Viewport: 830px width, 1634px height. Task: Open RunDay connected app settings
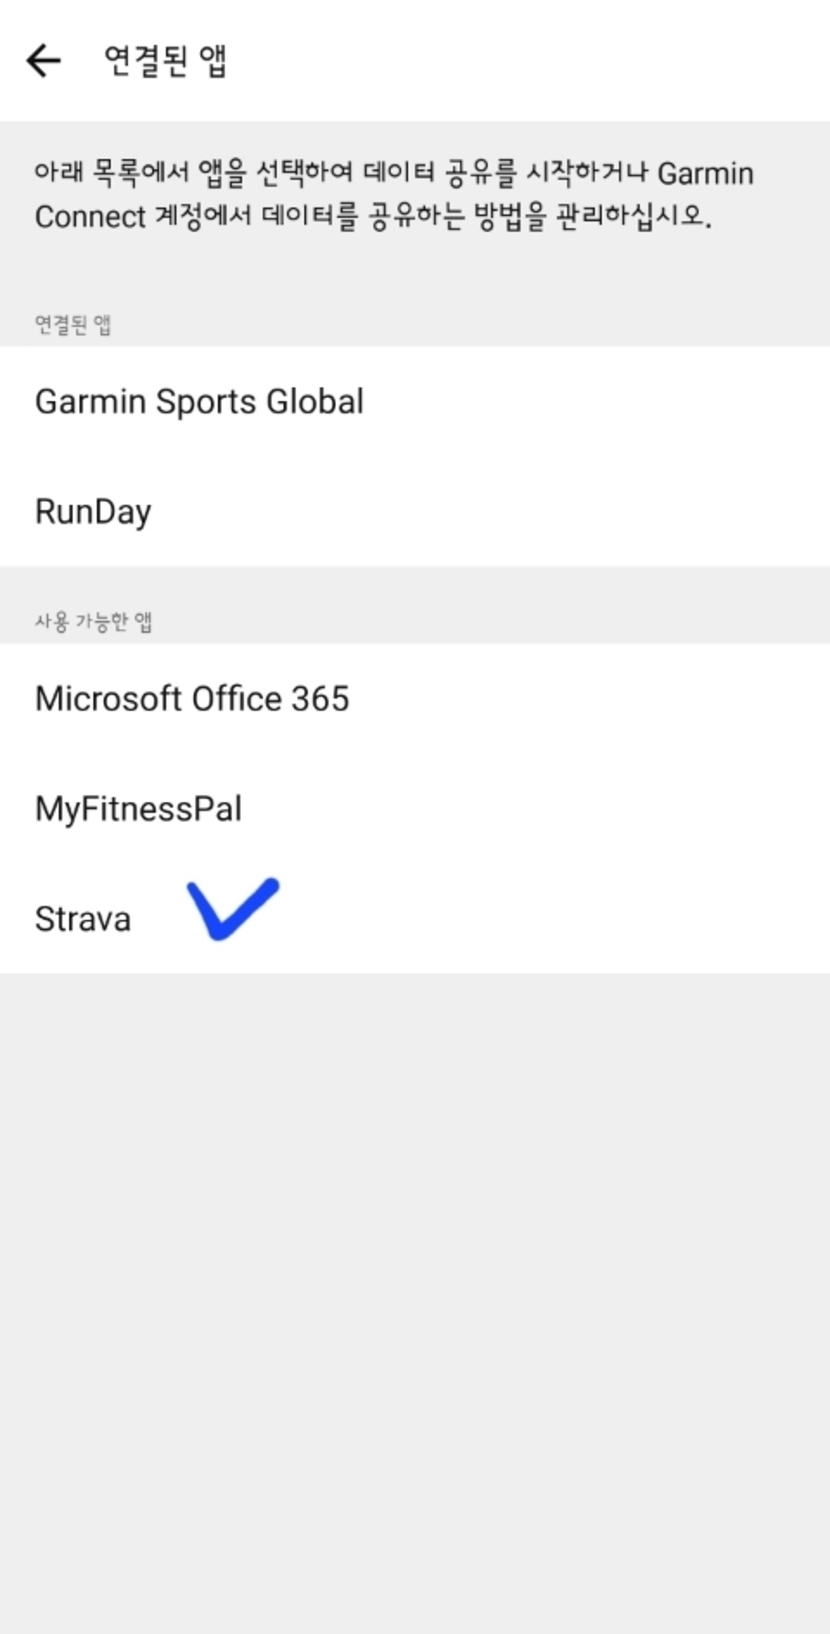[93, 512]
